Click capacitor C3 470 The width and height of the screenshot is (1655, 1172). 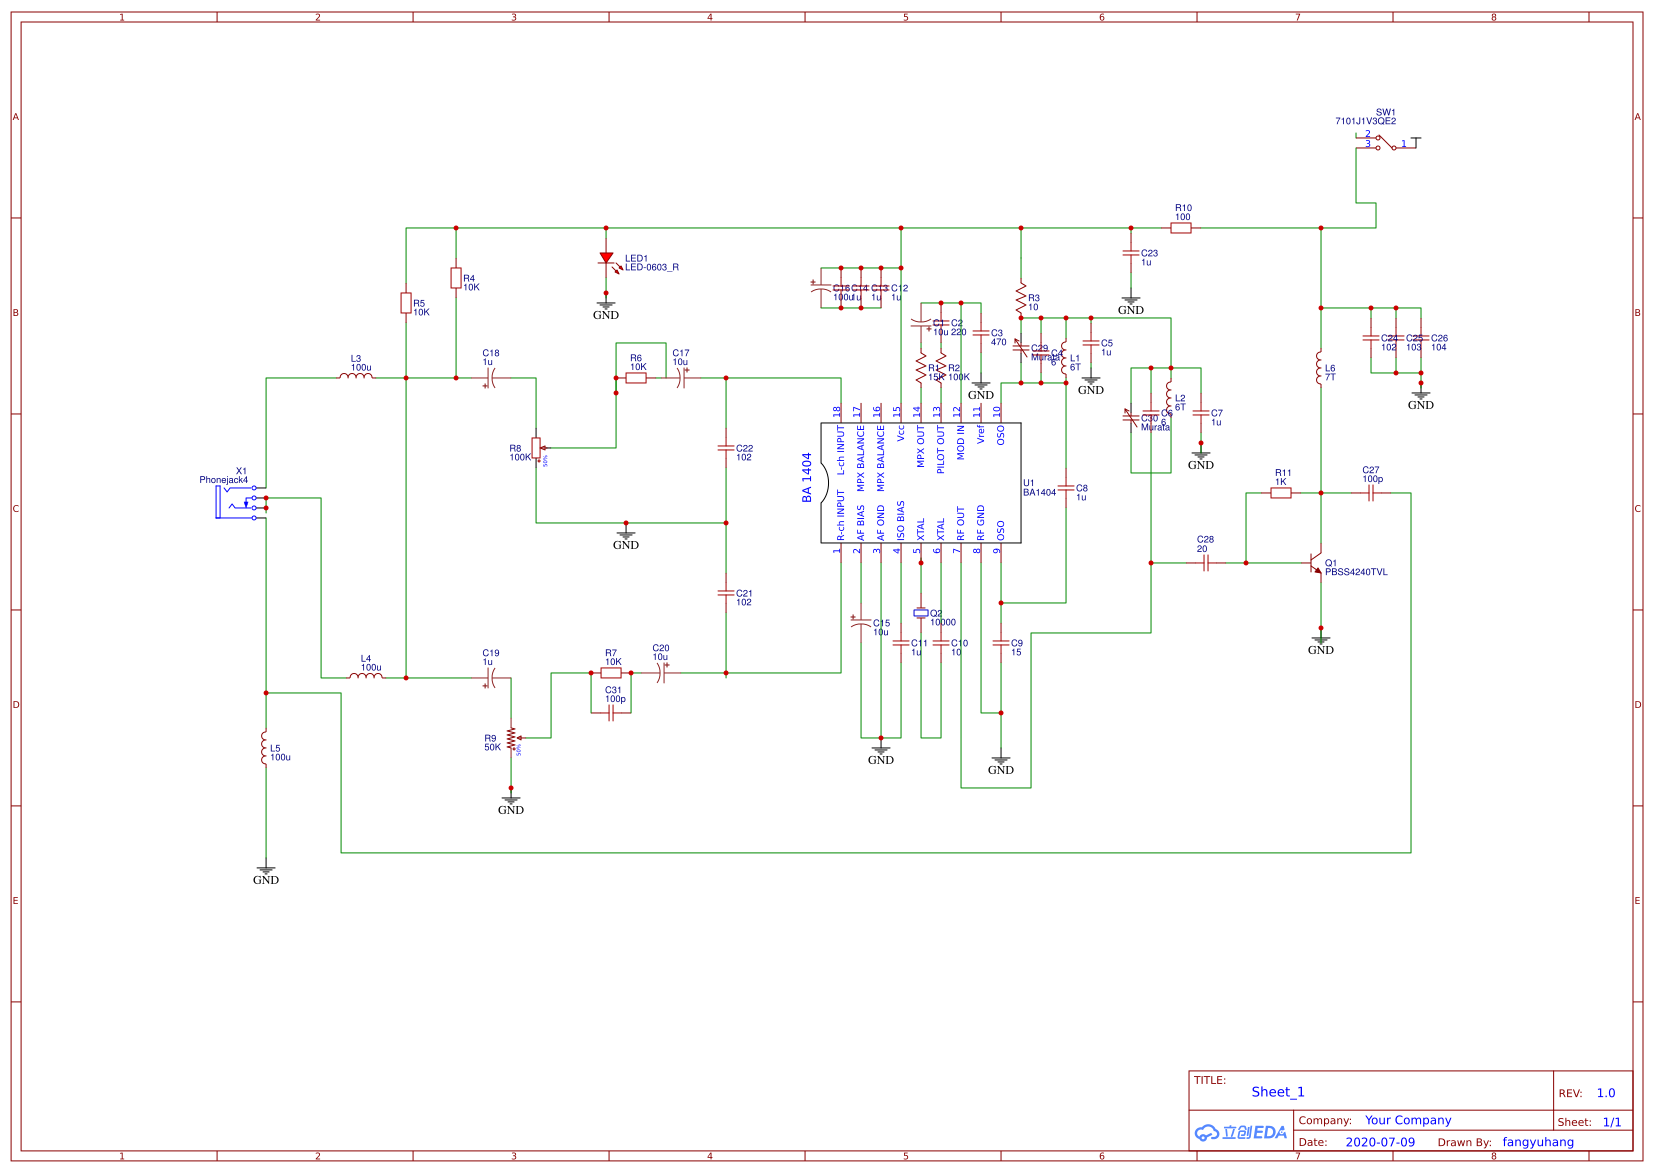click(981, 333)
